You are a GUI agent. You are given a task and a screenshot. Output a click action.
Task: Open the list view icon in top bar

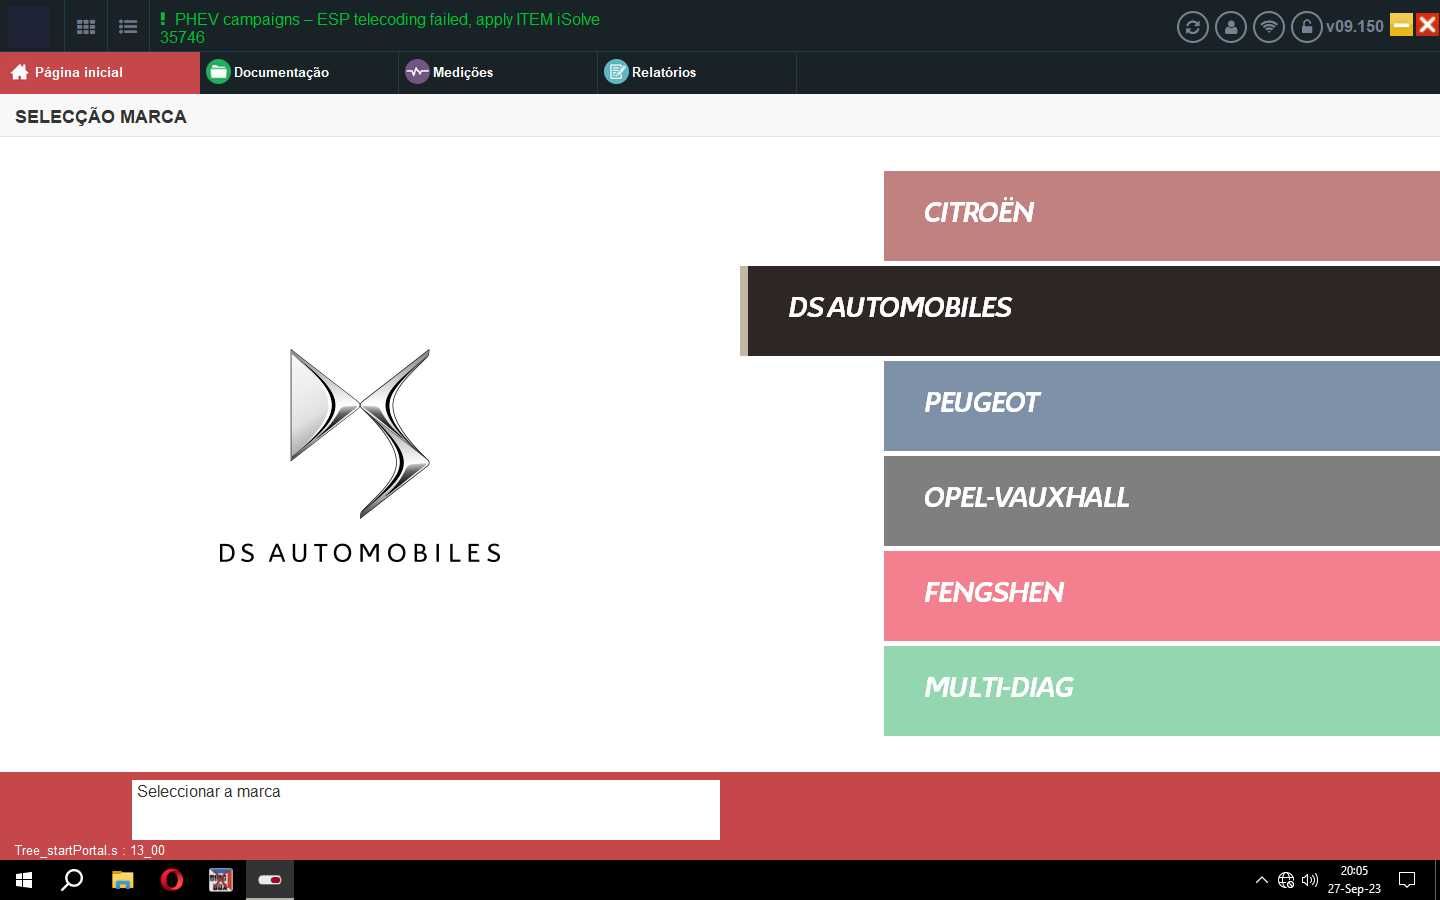click(x=128, y=27)
